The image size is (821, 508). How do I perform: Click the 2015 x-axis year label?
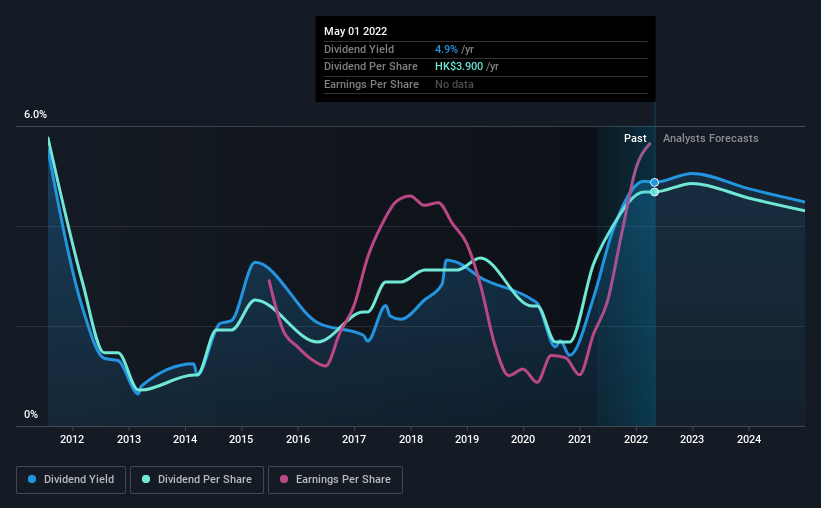coord(241,439)
